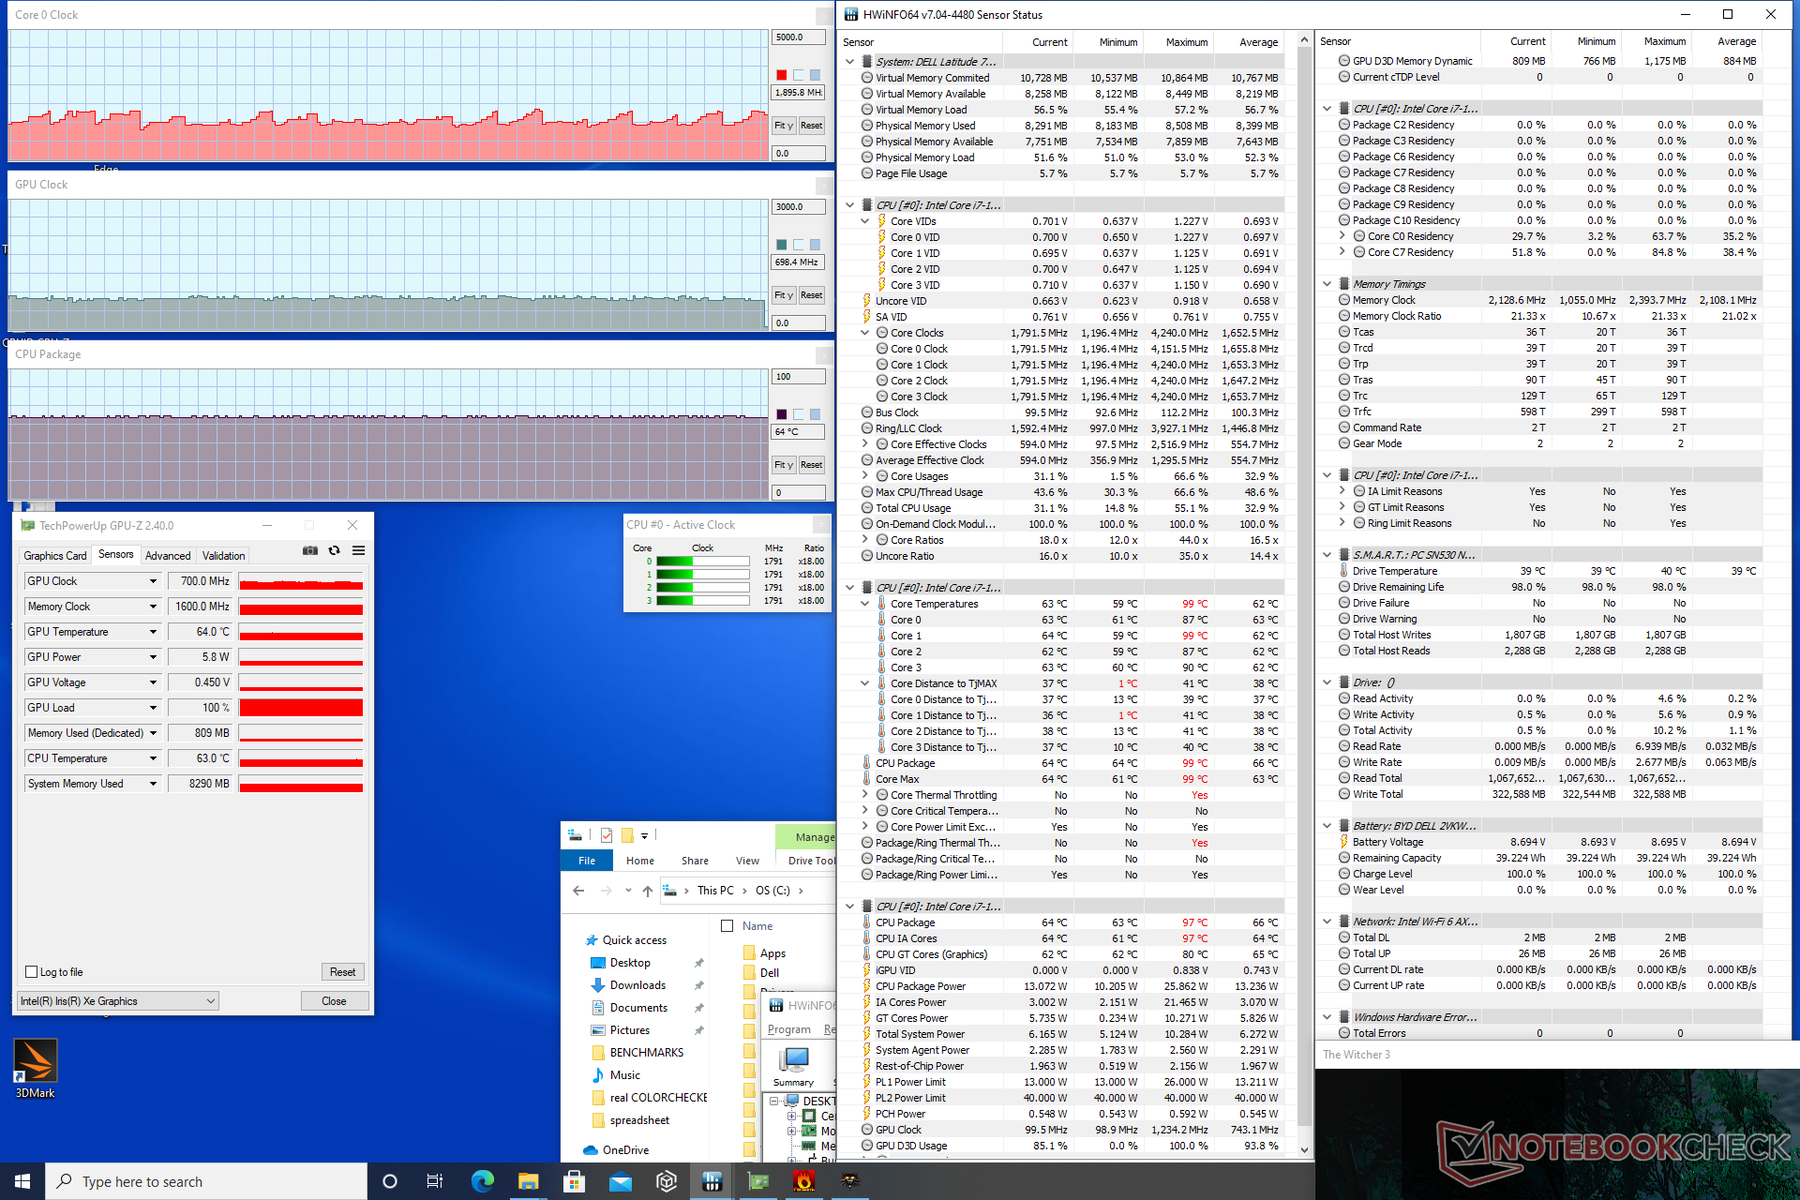Open the 3DMark desktop shortcut
This screenshot has width=1800, height=1200.
pyautogui.click(x=35, y=1069)
